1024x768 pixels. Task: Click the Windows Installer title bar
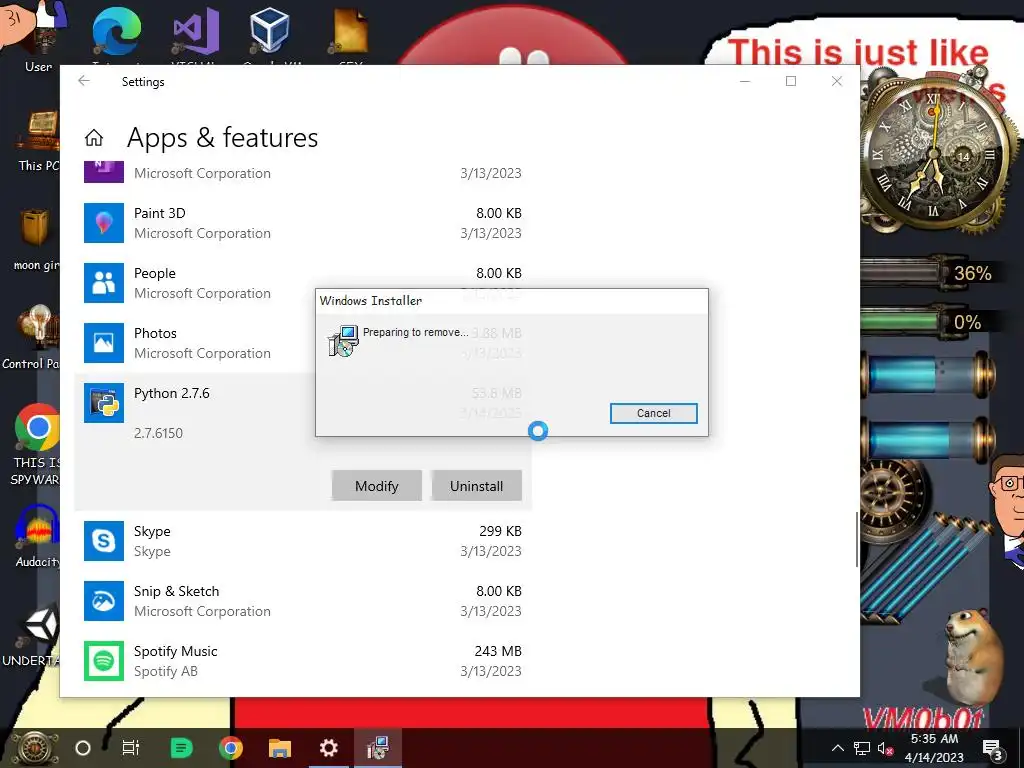(511, 300)
